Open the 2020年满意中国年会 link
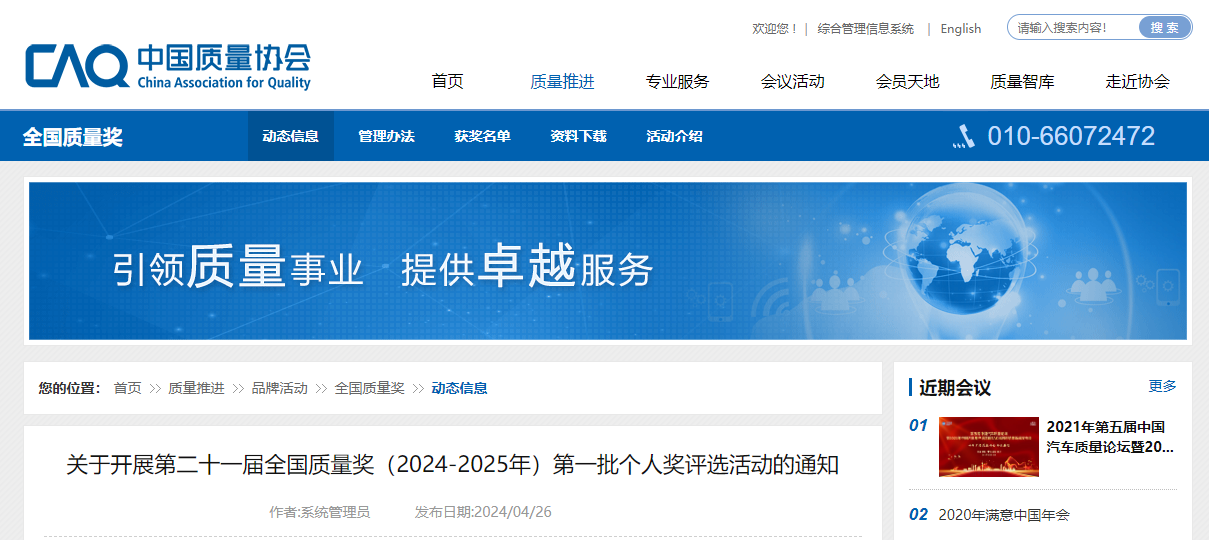 (1004, 515)
